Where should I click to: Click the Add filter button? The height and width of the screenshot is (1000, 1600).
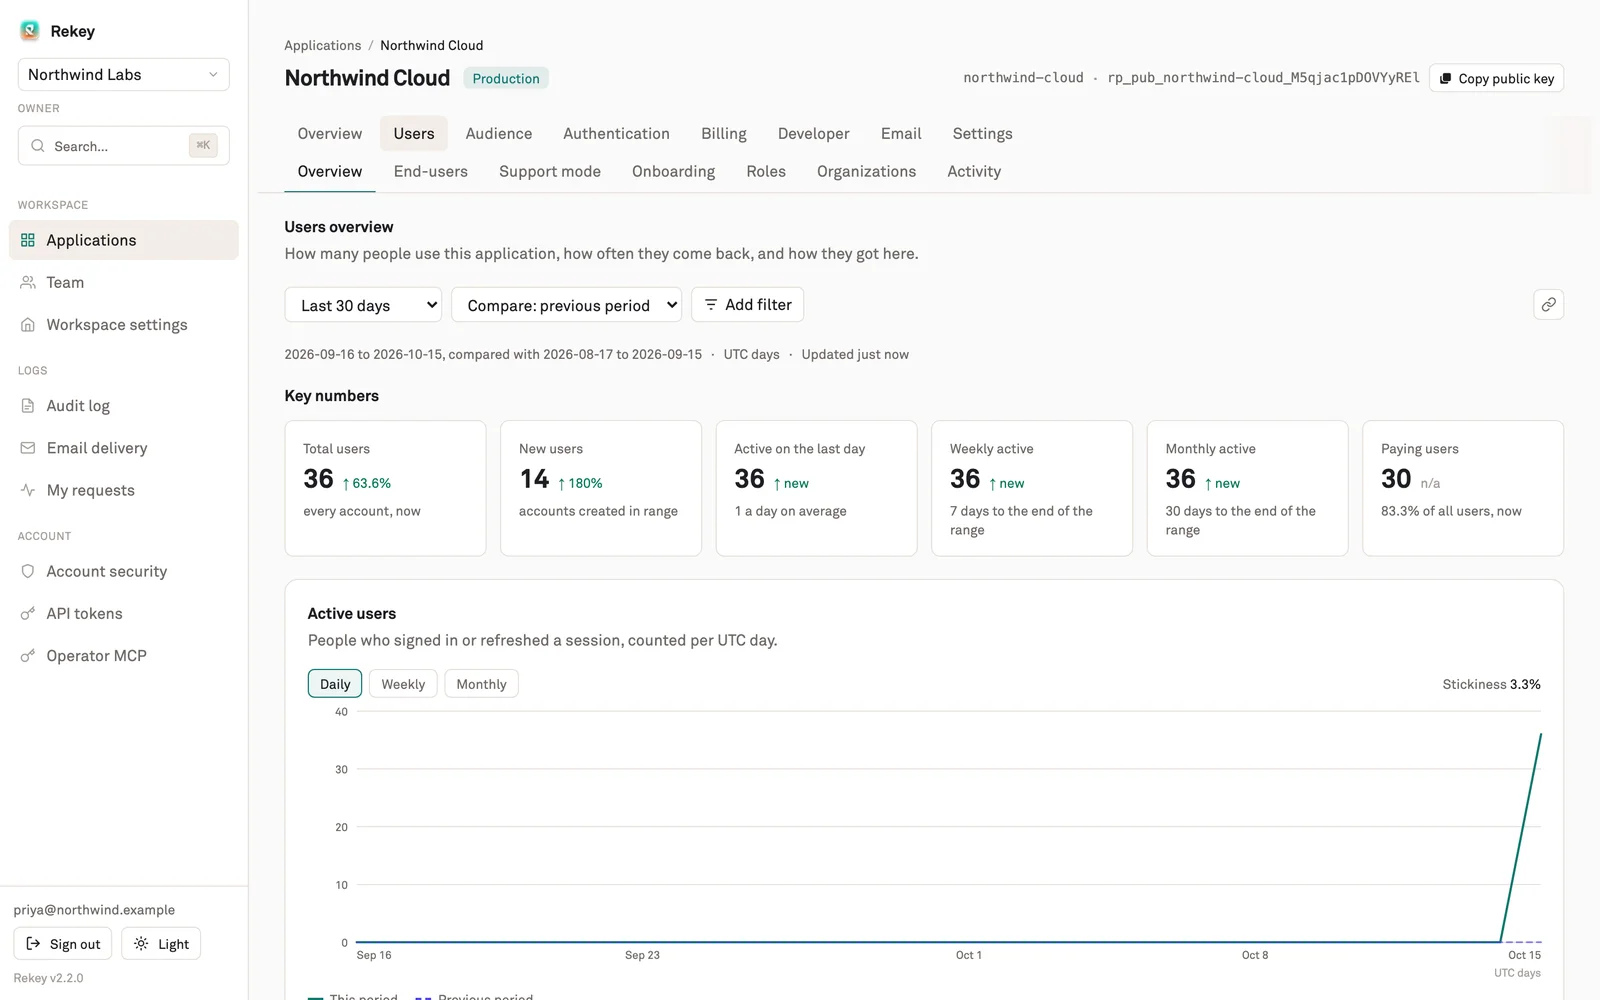748,305
